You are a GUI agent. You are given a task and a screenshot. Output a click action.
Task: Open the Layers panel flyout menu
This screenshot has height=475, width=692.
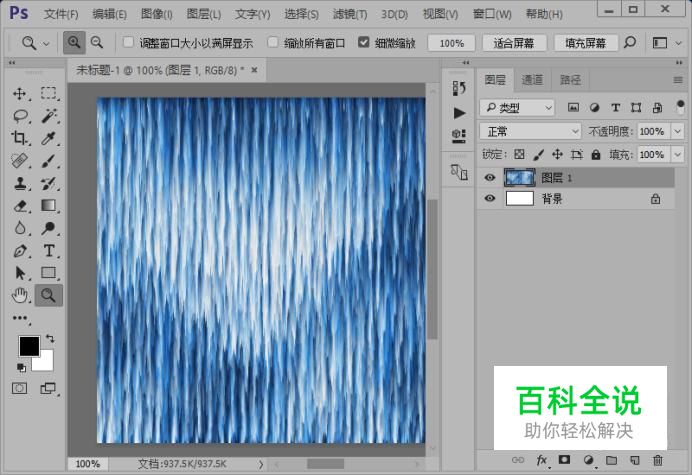click(x=678, y=80)
